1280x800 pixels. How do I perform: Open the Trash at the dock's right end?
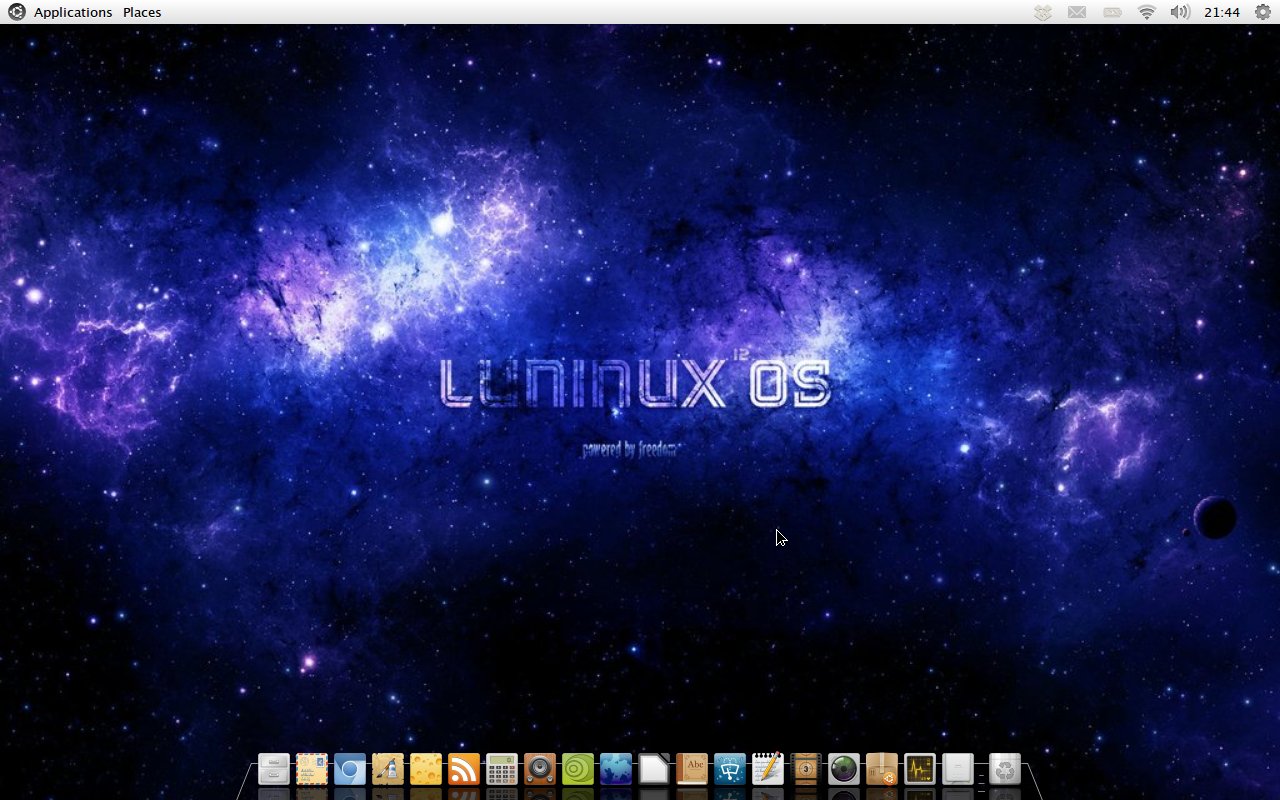[x=1005, y=770]
